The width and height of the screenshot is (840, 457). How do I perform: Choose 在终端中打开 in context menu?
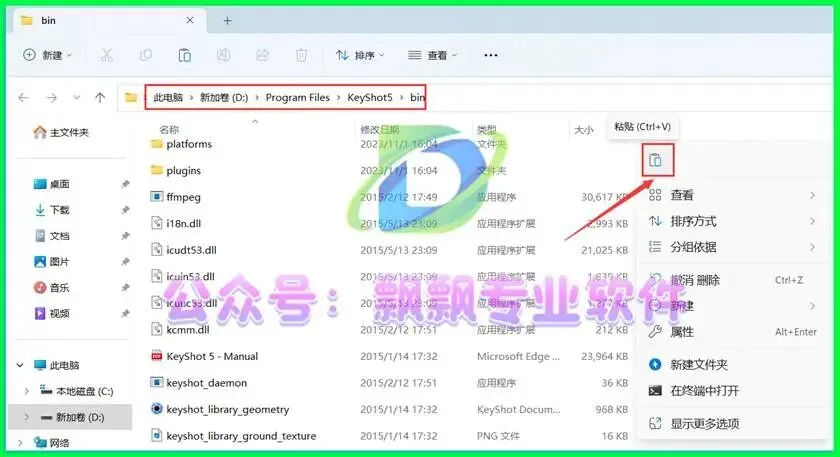[x=732, y=391]
